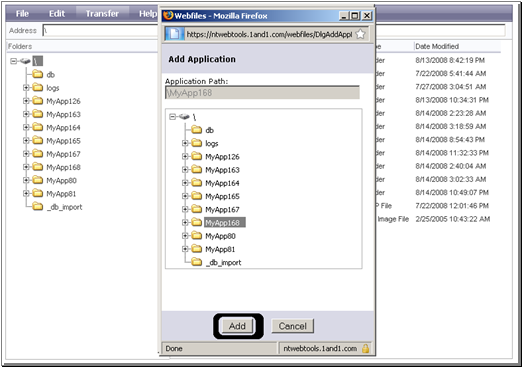Select MyApp164 folder icon in the dialog tree

[197, 183]
